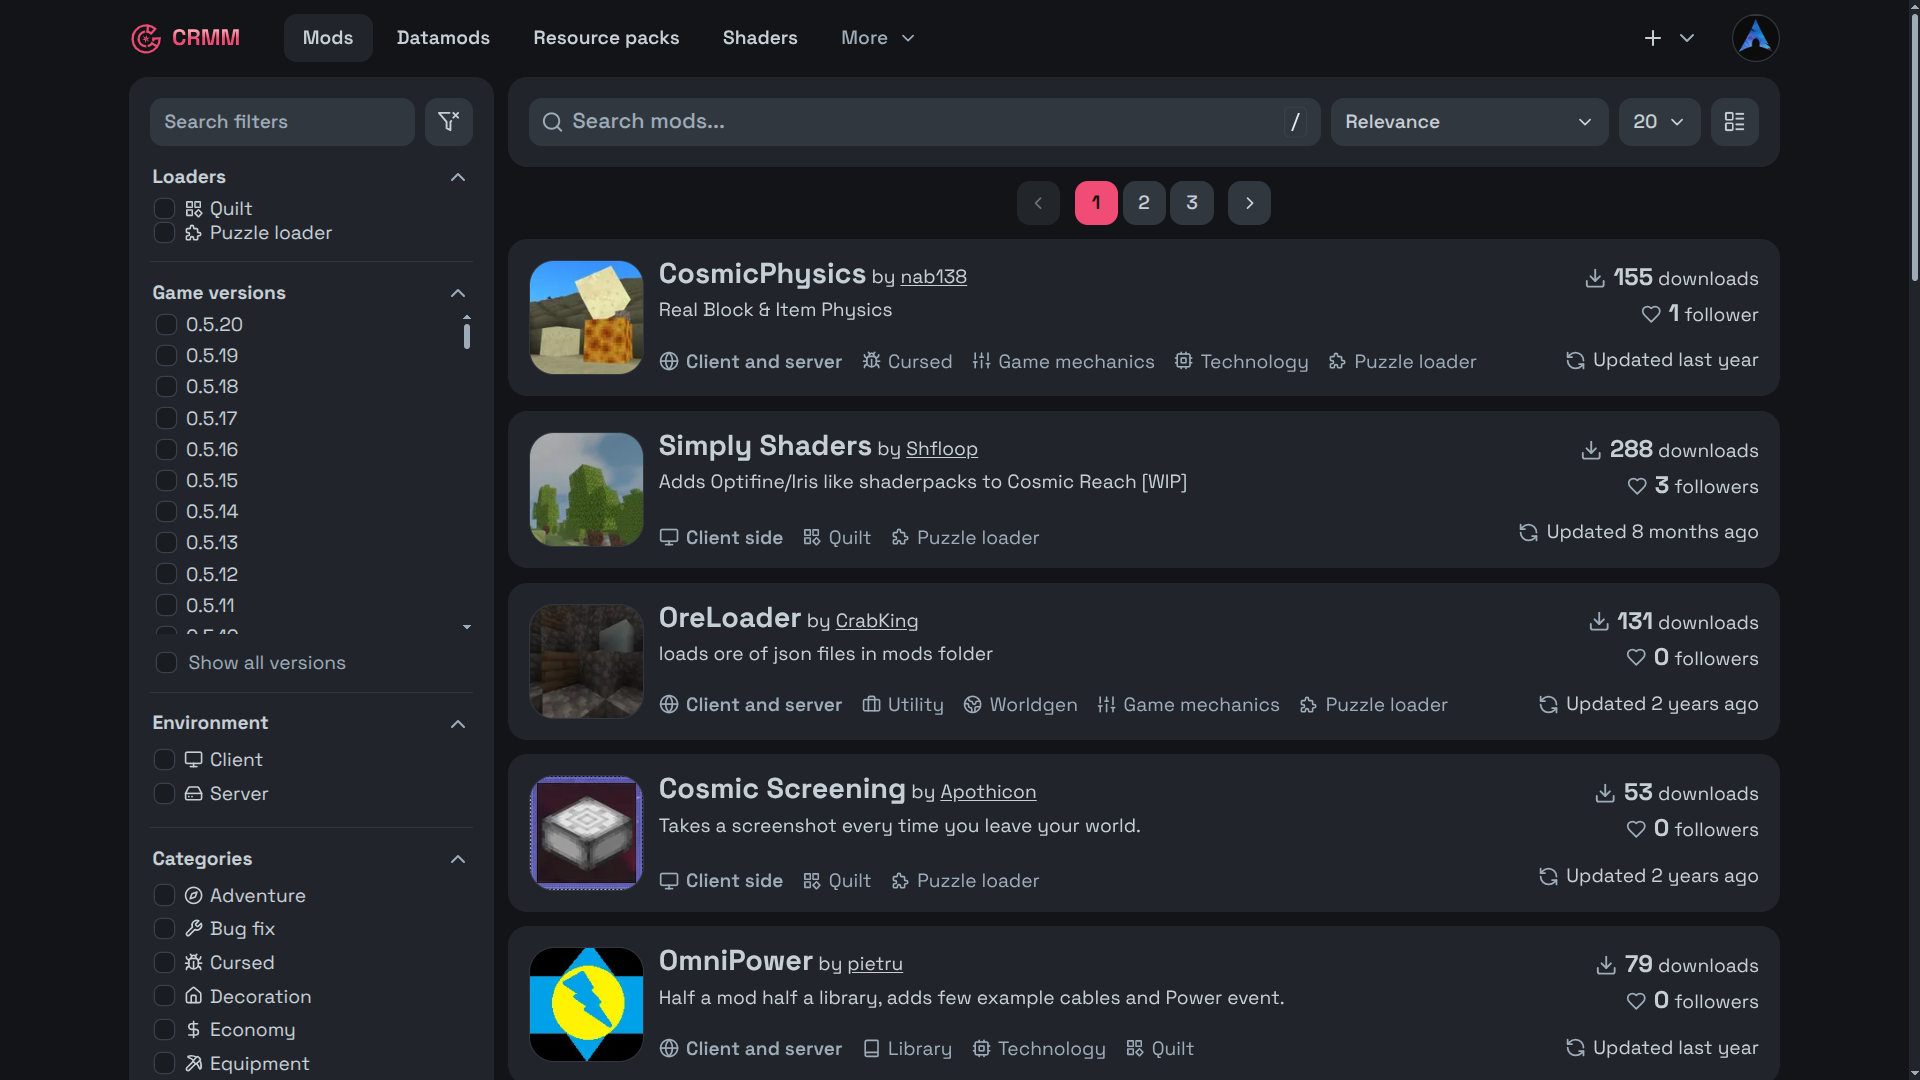
Task: Enable game version 0.5.20 filter
Action: (166, 325)
